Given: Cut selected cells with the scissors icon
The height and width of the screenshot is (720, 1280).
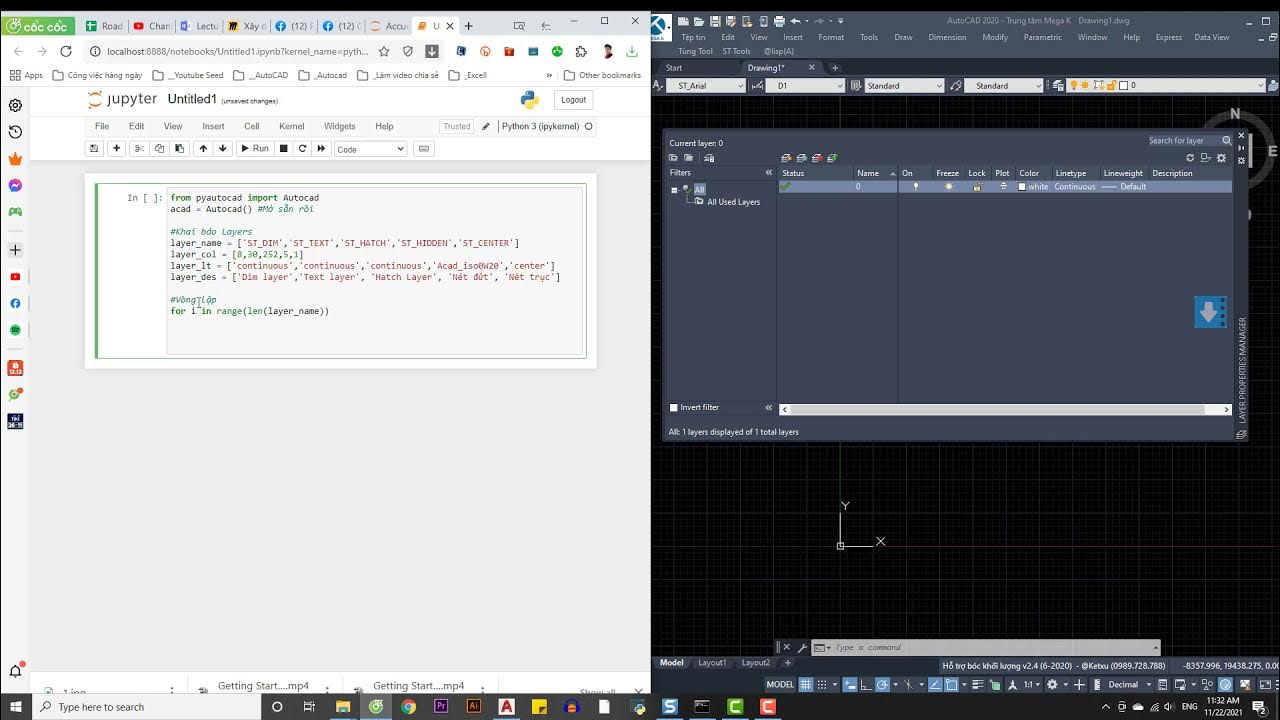Looking at the screenshot, I should 139,148.
